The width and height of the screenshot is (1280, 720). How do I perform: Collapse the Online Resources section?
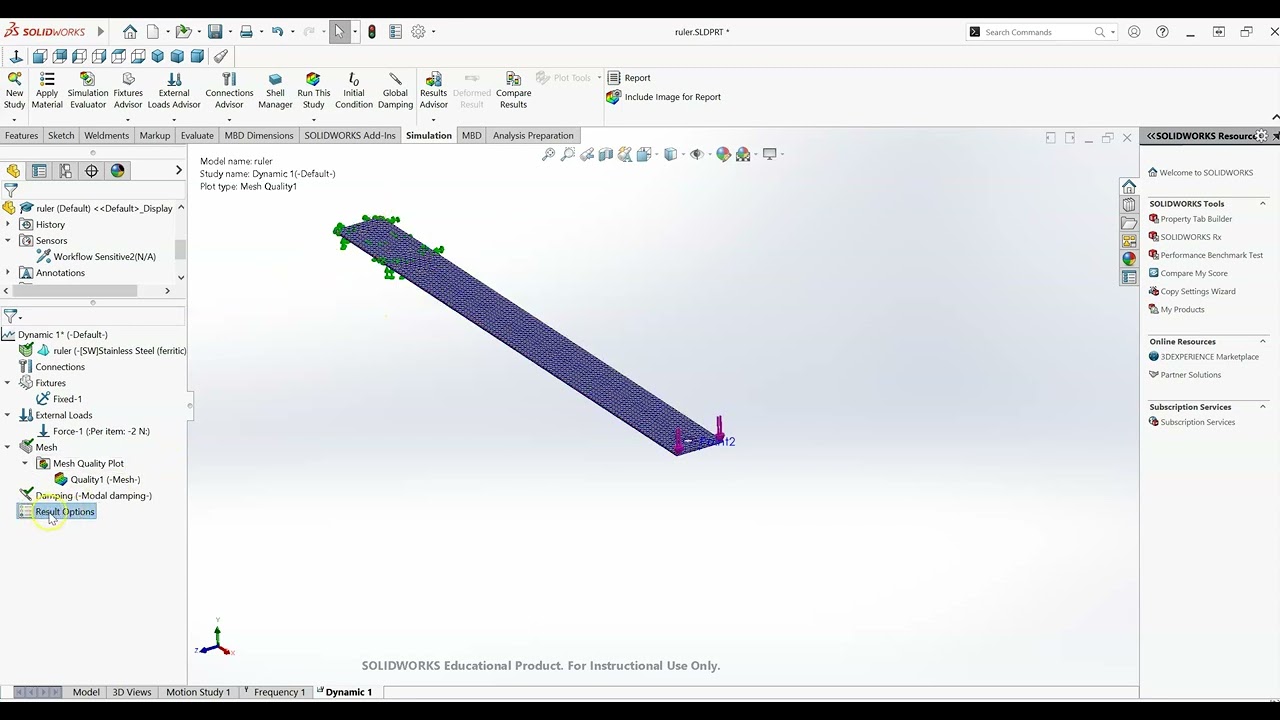click(x=1262, y=342)
